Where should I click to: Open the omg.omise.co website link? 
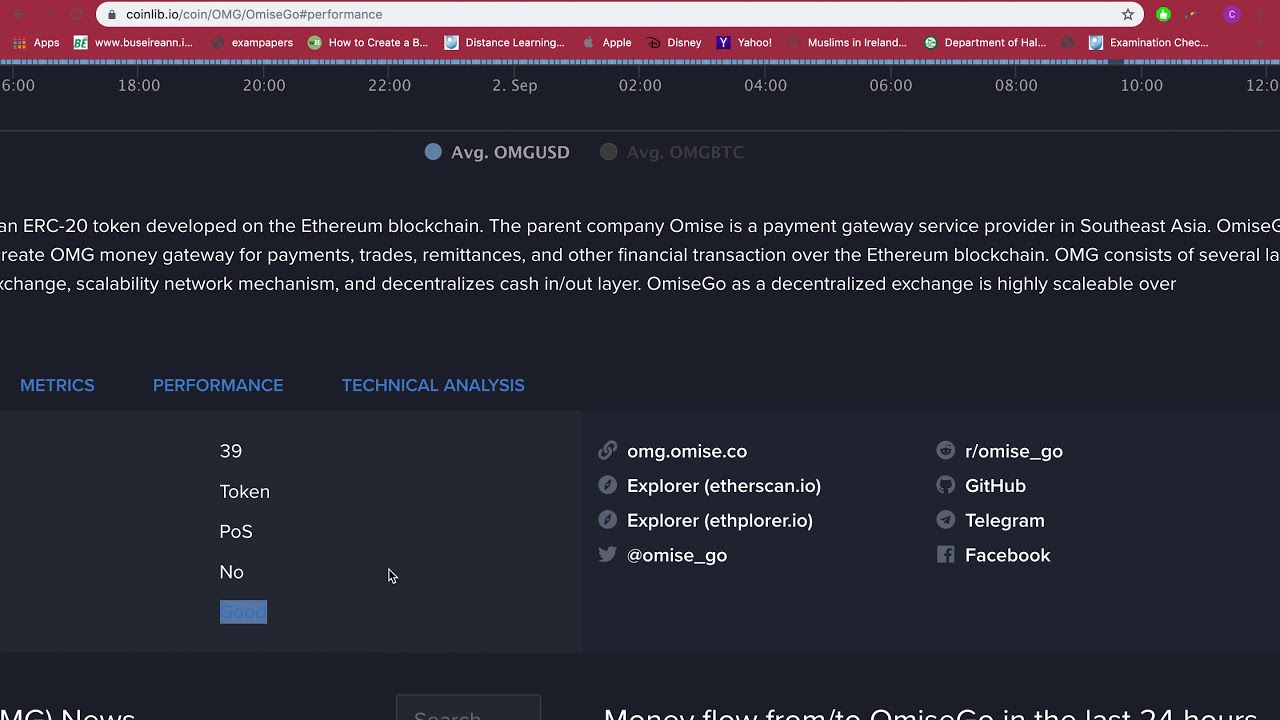(687, 451)
